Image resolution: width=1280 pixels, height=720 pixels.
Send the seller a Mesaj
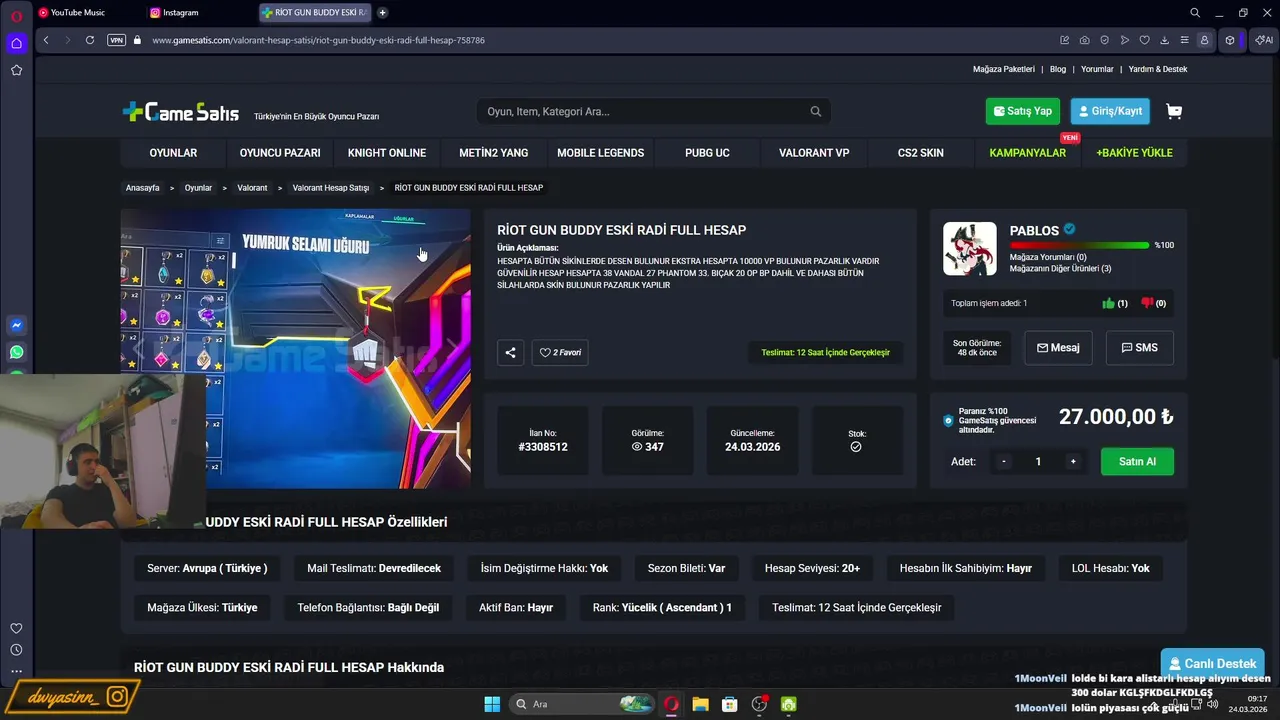[x=1058, y=348]
